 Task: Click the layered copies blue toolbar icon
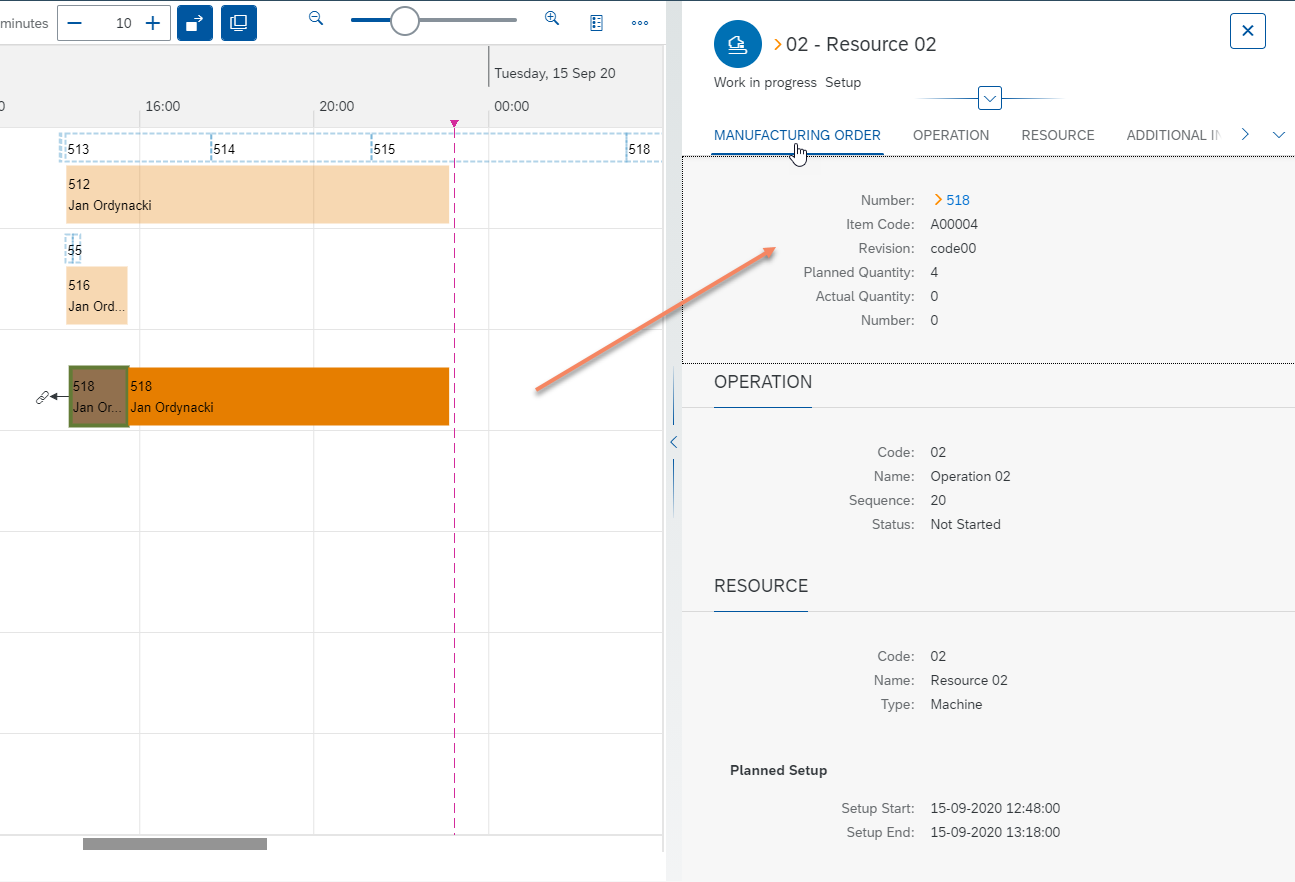[238, 22]
